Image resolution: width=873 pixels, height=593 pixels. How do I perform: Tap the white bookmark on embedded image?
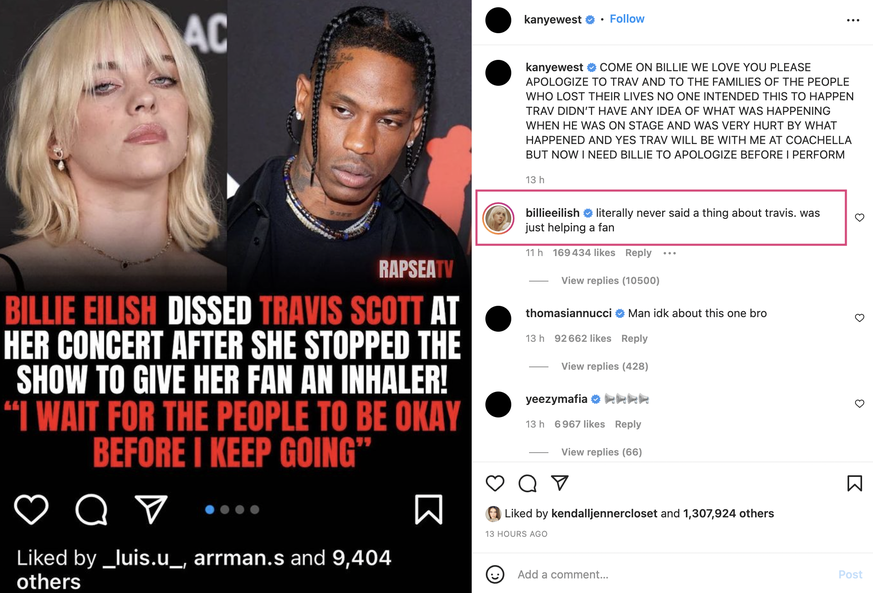(428, 509)
